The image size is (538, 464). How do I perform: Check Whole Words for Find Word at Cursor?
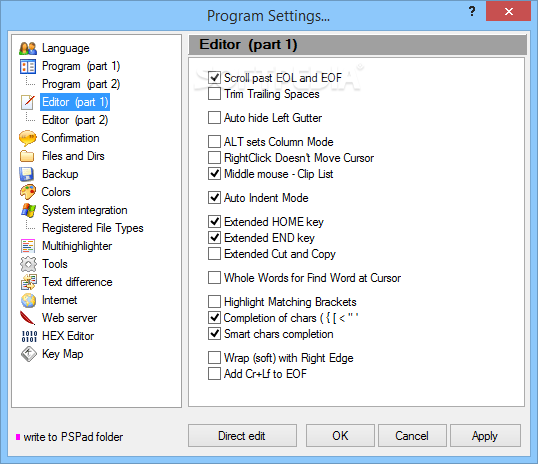click(214, 278)
